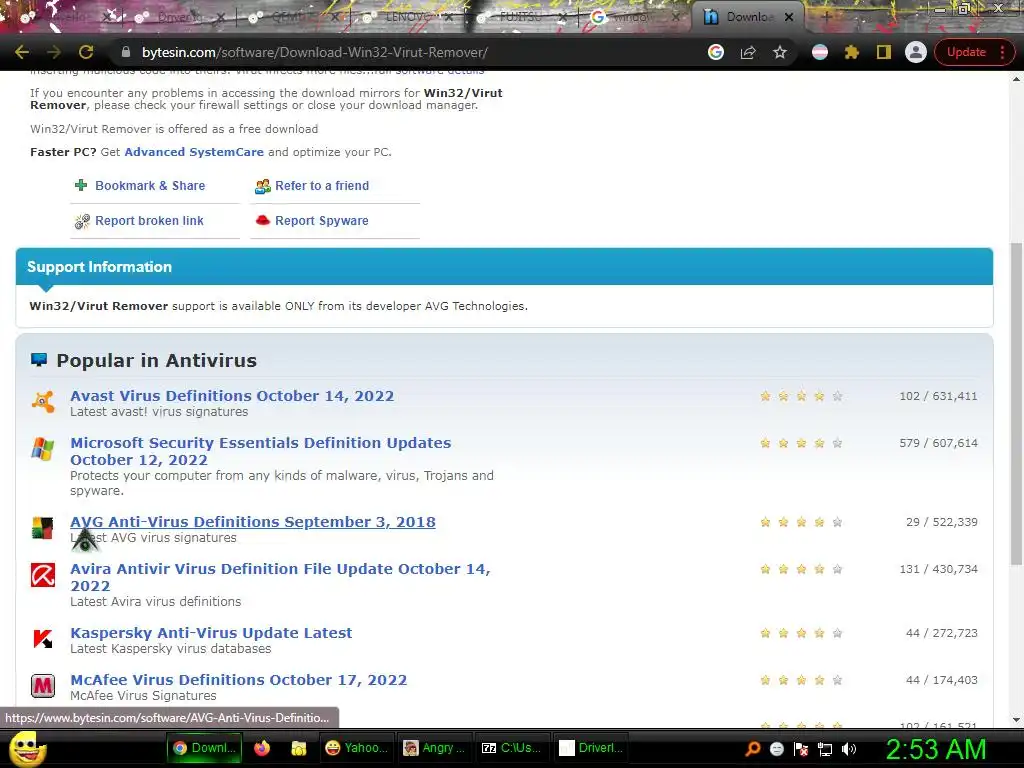Click the scrollbar down arrow
The width and height of the screenshot is (1024, 768).
(x=1016, y=720)
